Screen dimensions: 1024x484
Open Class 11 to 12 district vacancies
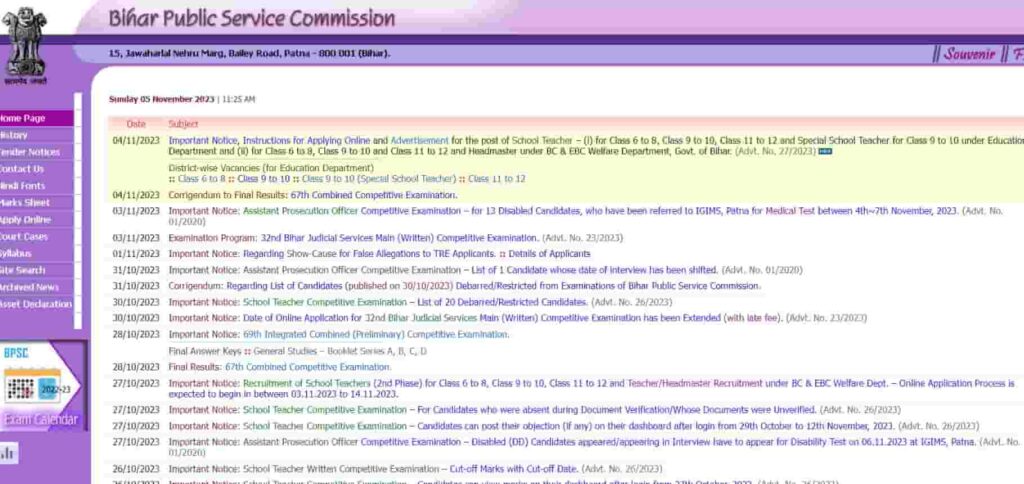(496, 179)
